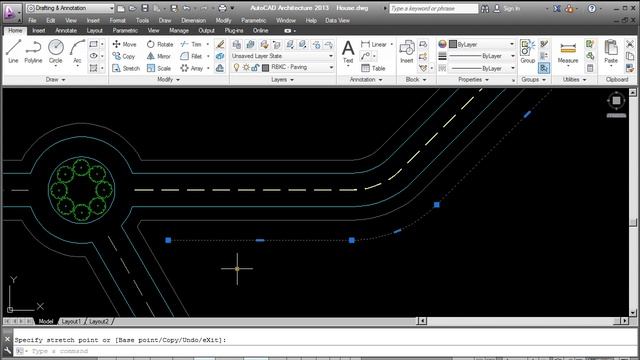Viewport: 640px width, 360px height.
Task: Click the Sign In button
Action: (507, 8)
